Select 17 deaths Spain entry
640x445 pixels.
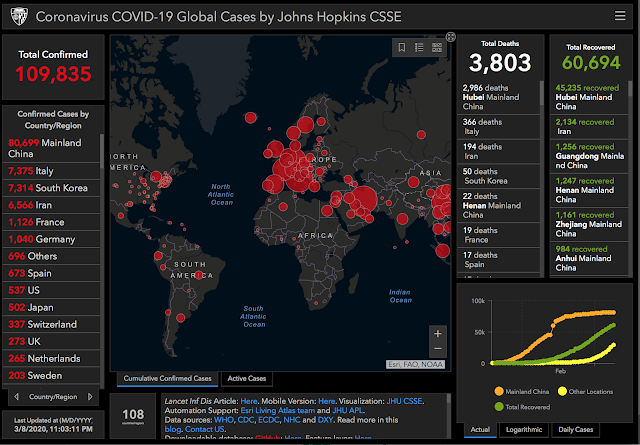[x=499, y=260]
